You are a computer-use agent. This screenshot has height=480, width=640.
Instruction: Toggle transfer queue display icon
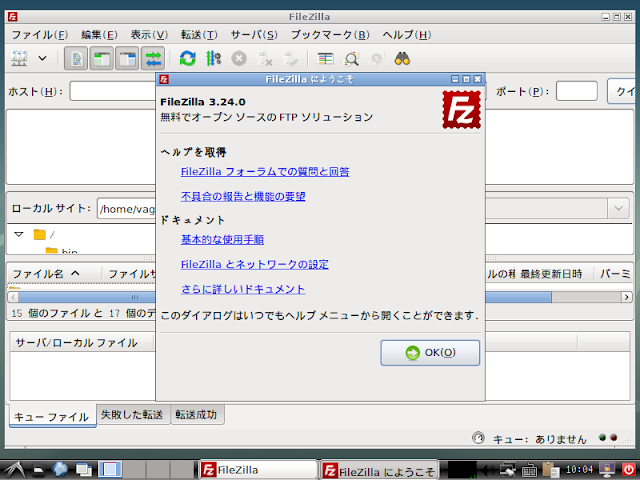(153, 59)
